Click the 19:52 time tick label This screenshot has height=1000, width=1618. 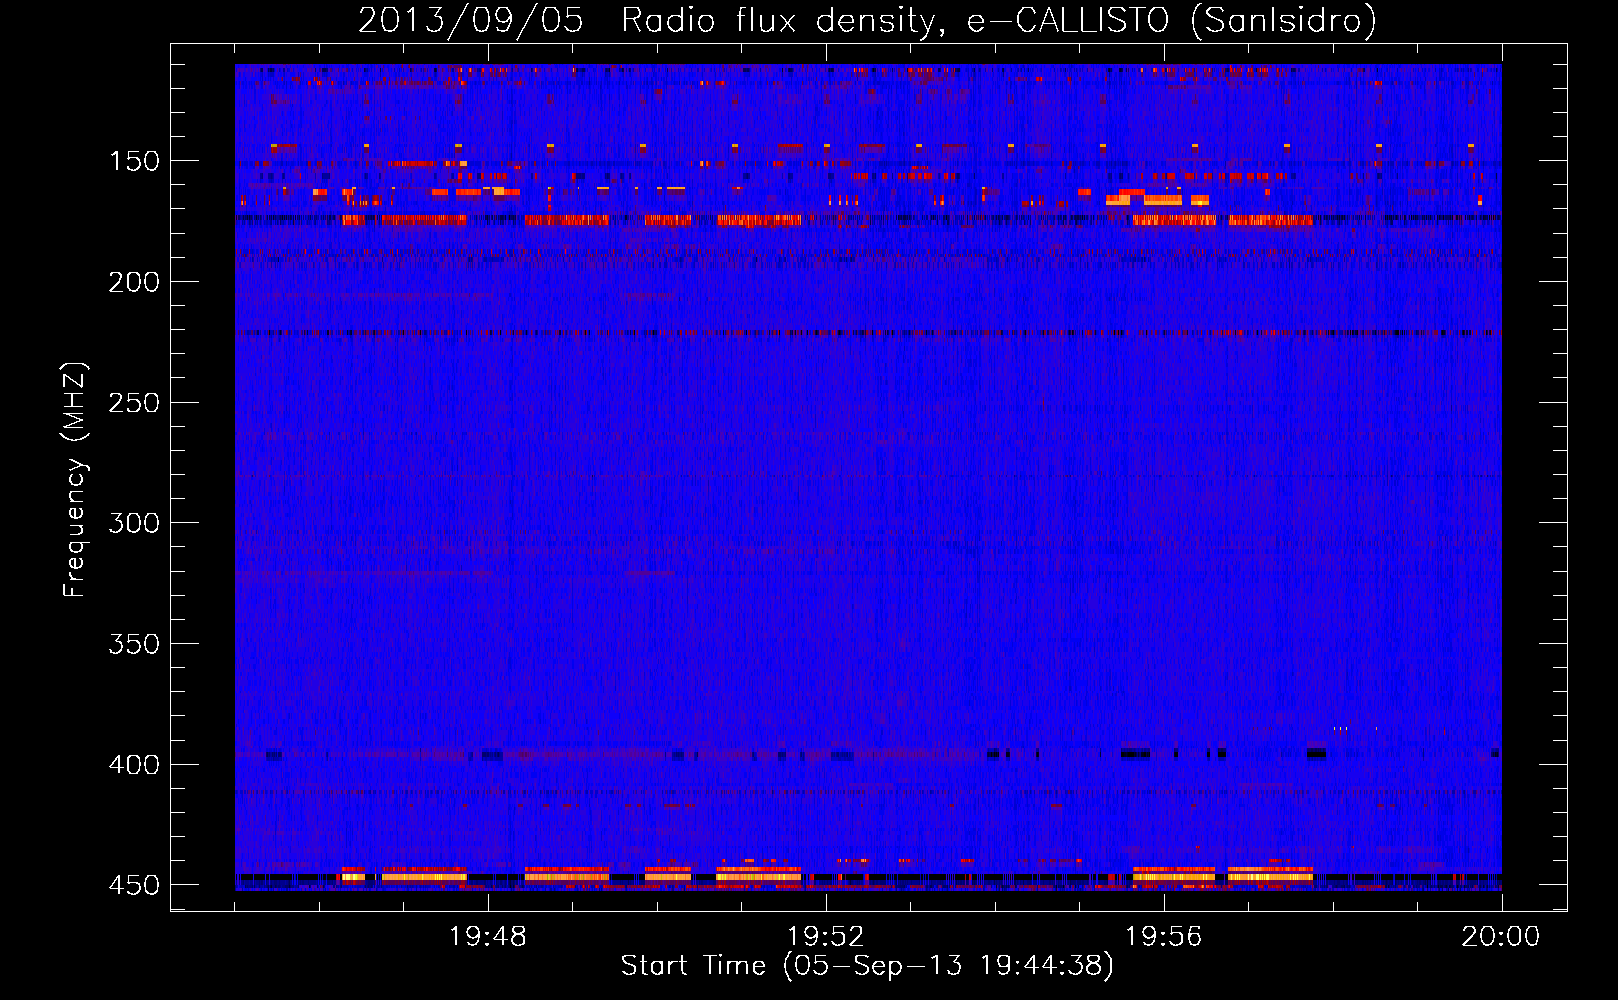(x=826, y=937)
